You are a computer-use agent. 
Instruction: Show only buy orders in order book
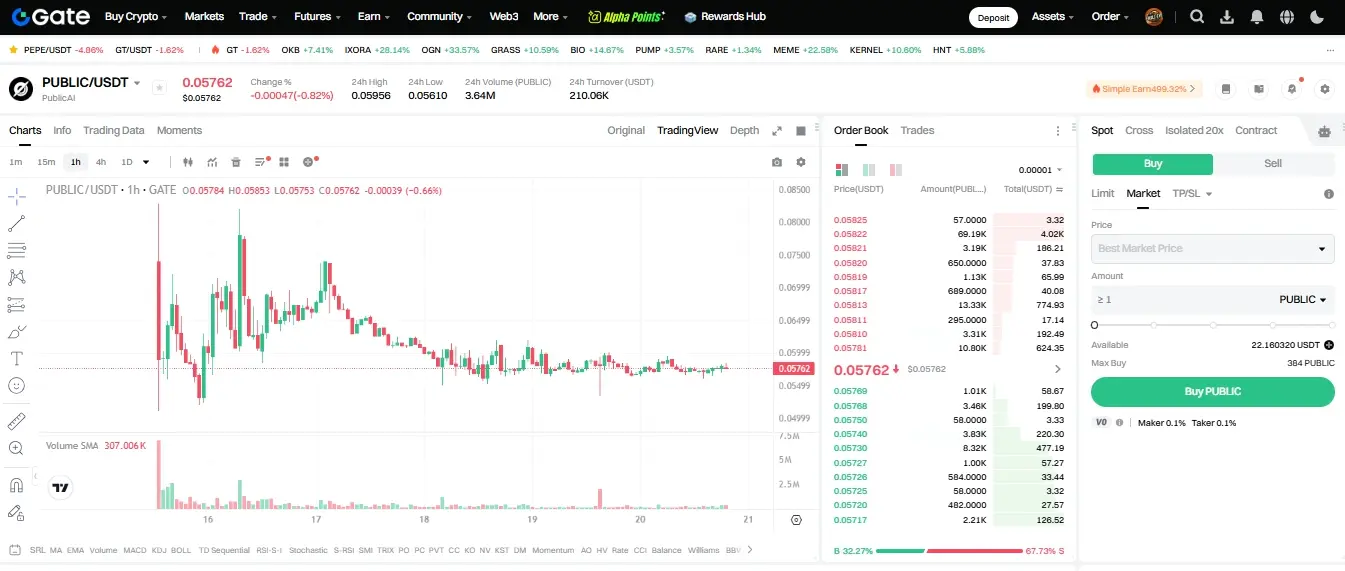[868, 170]
